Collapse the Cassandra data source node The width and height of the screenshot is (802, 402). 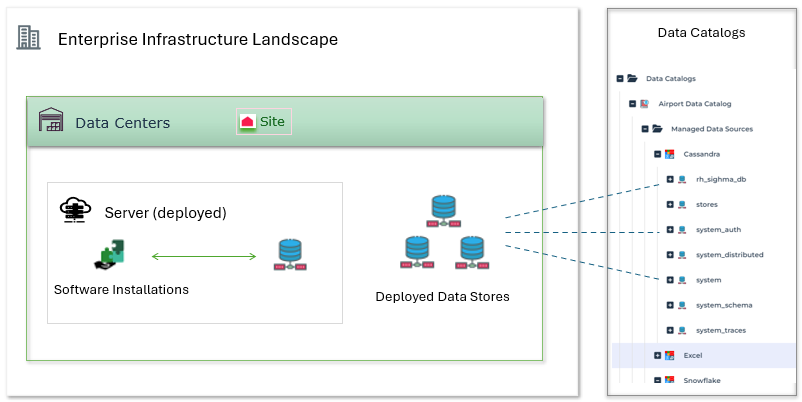[x=657, y=154]
